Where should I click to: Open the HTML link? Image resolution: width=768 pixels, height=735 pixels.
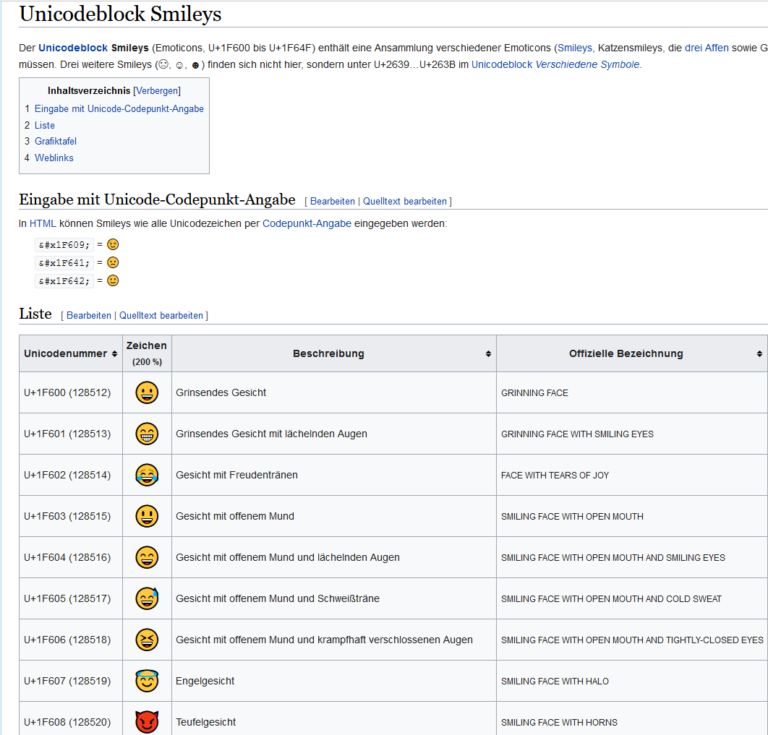(43, 223)
